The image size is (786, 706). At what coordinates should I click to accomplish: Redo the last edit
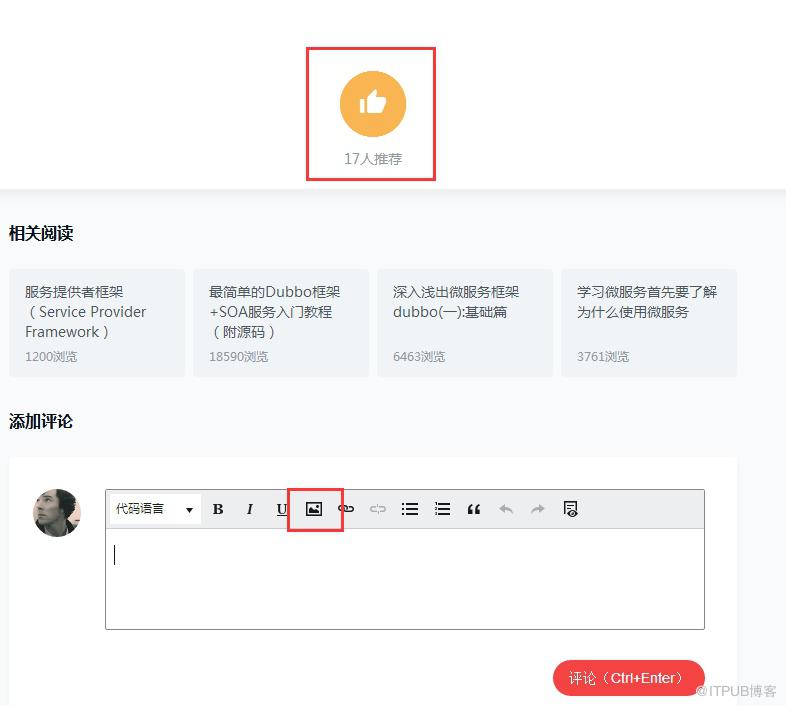pos(538,509)
